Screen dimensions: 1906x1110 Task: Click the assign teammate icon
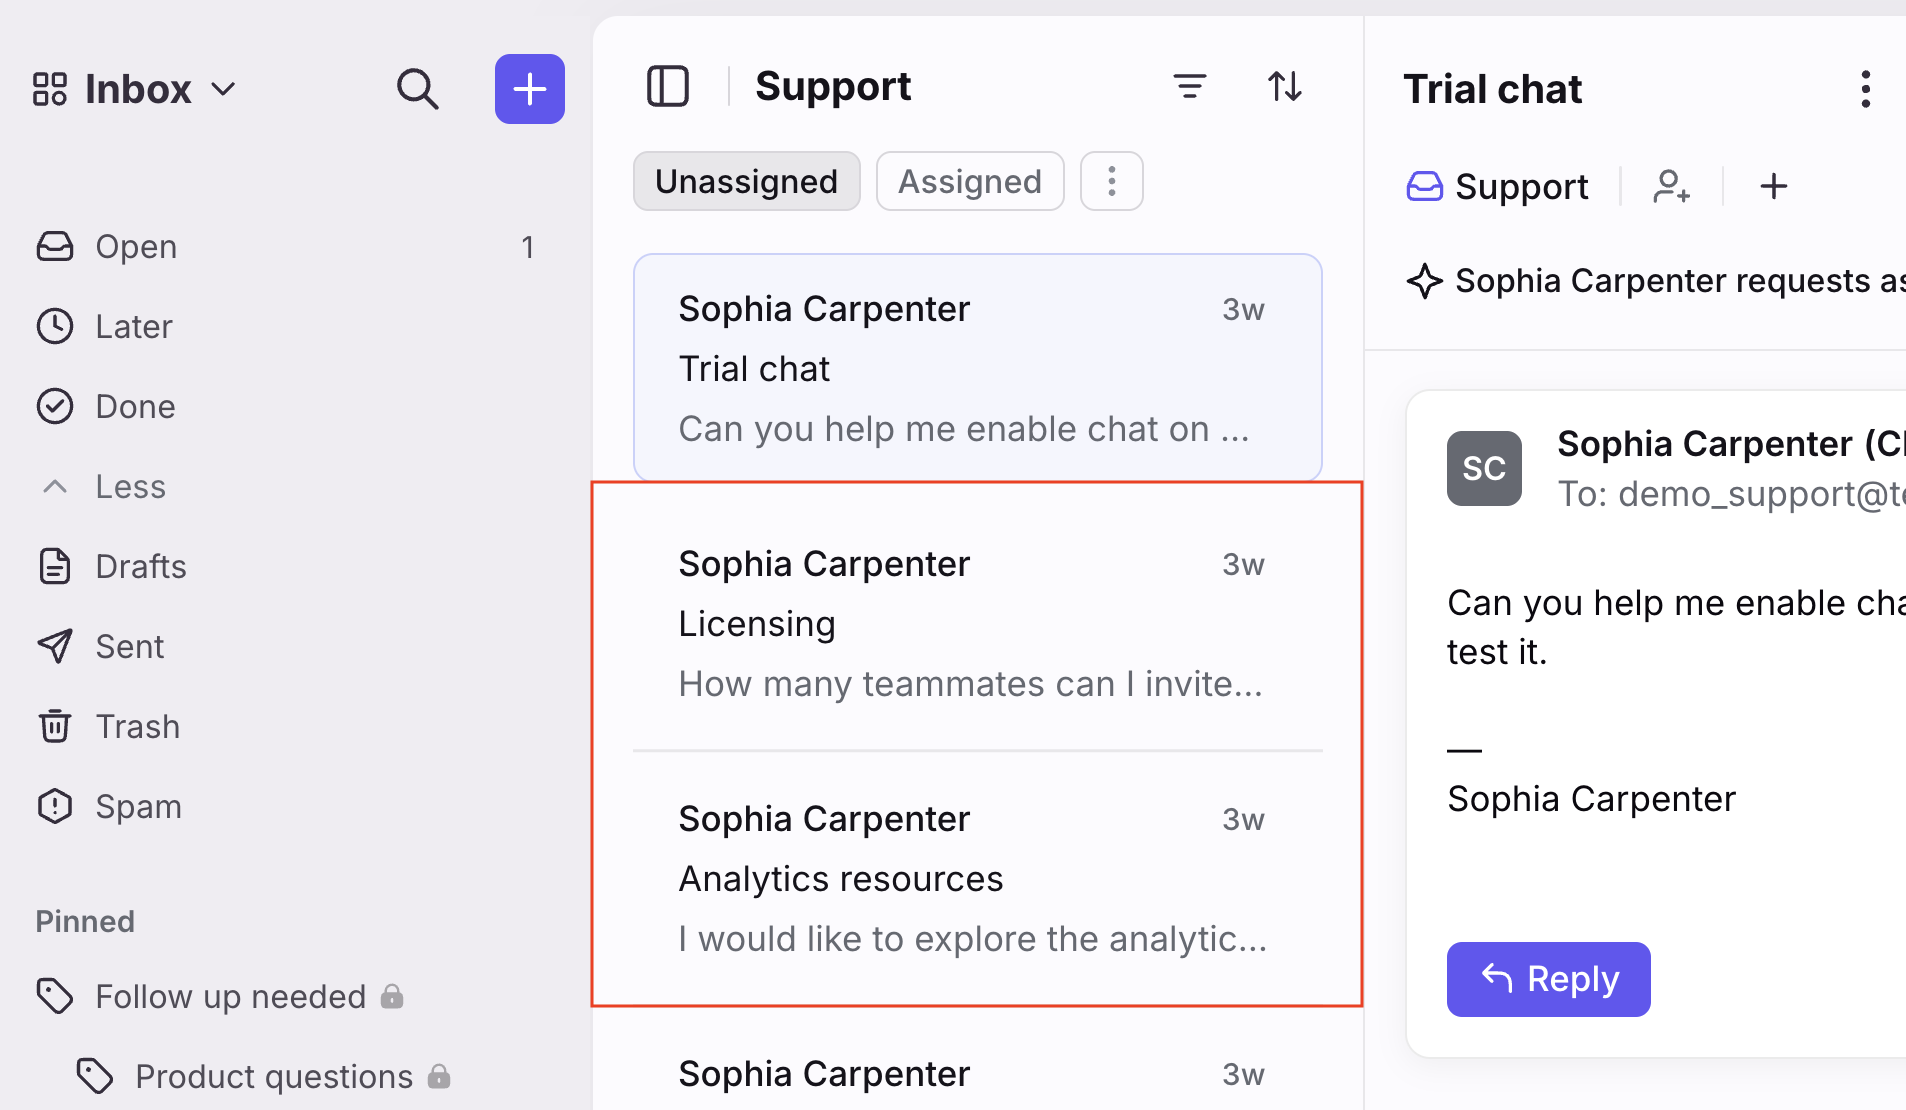click(1671, 186)
